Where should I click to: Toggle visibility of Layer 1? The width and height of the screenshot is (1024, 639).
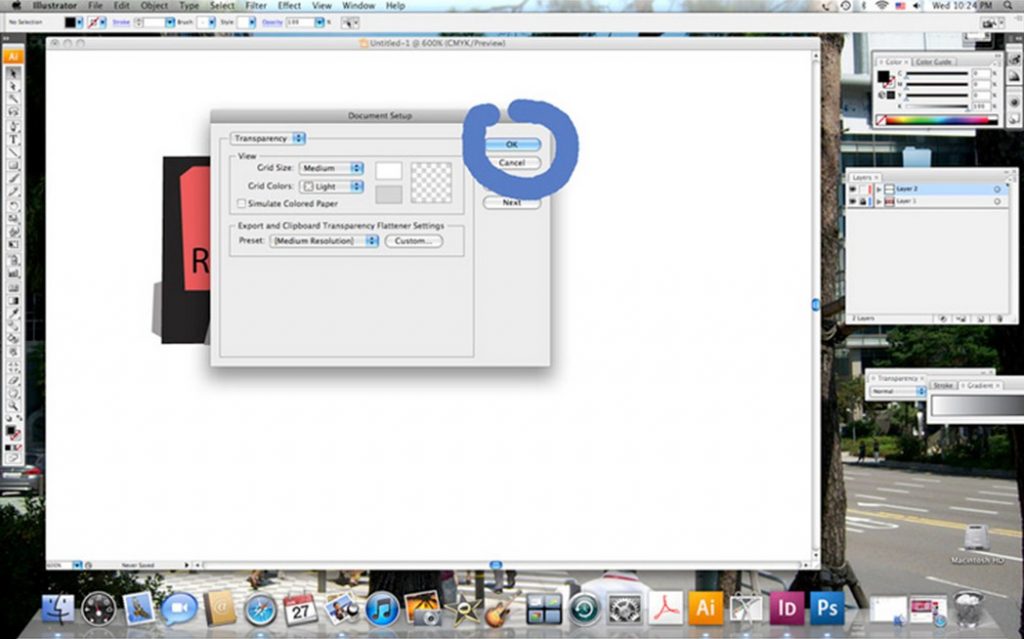tap(852, 201)
